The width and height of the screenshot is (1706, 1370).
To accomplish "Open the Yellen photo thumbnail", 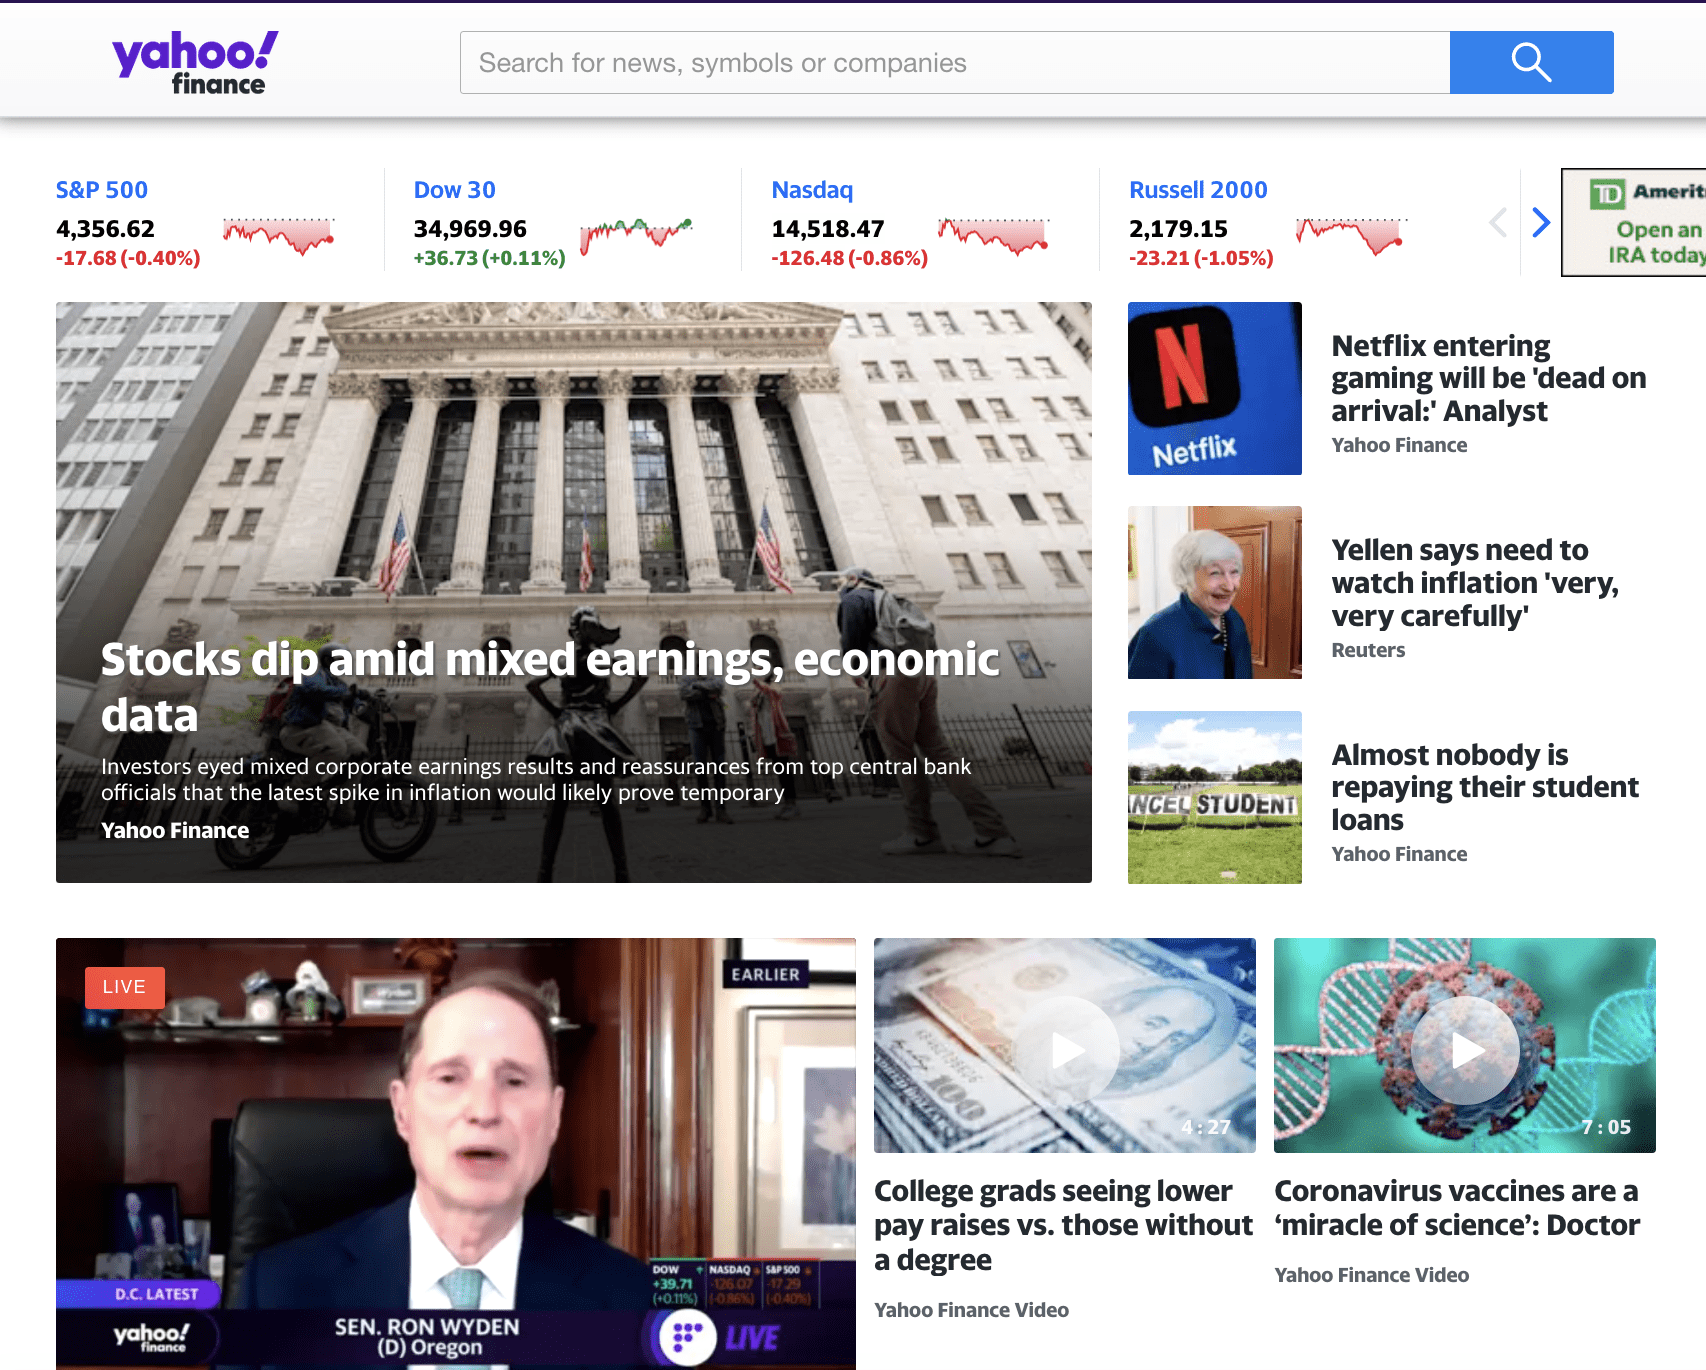I will (1215, 592).
